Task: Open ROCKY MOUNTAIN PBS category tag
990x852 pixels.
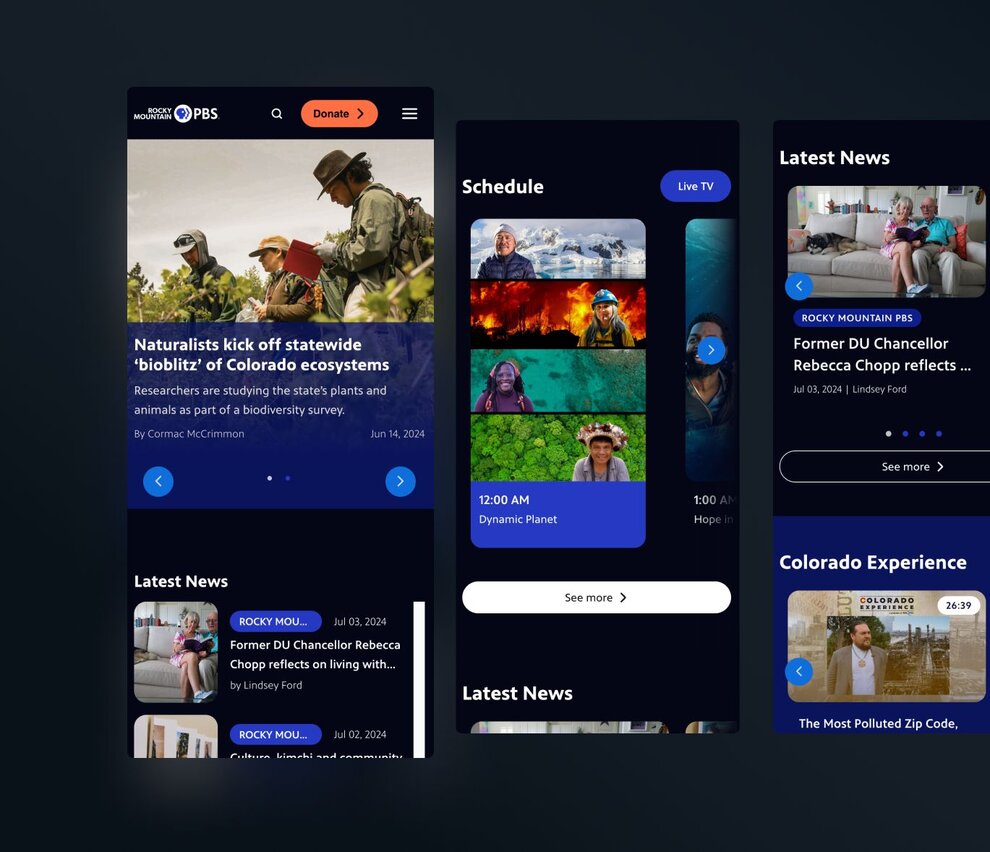Action: [857, 318]
